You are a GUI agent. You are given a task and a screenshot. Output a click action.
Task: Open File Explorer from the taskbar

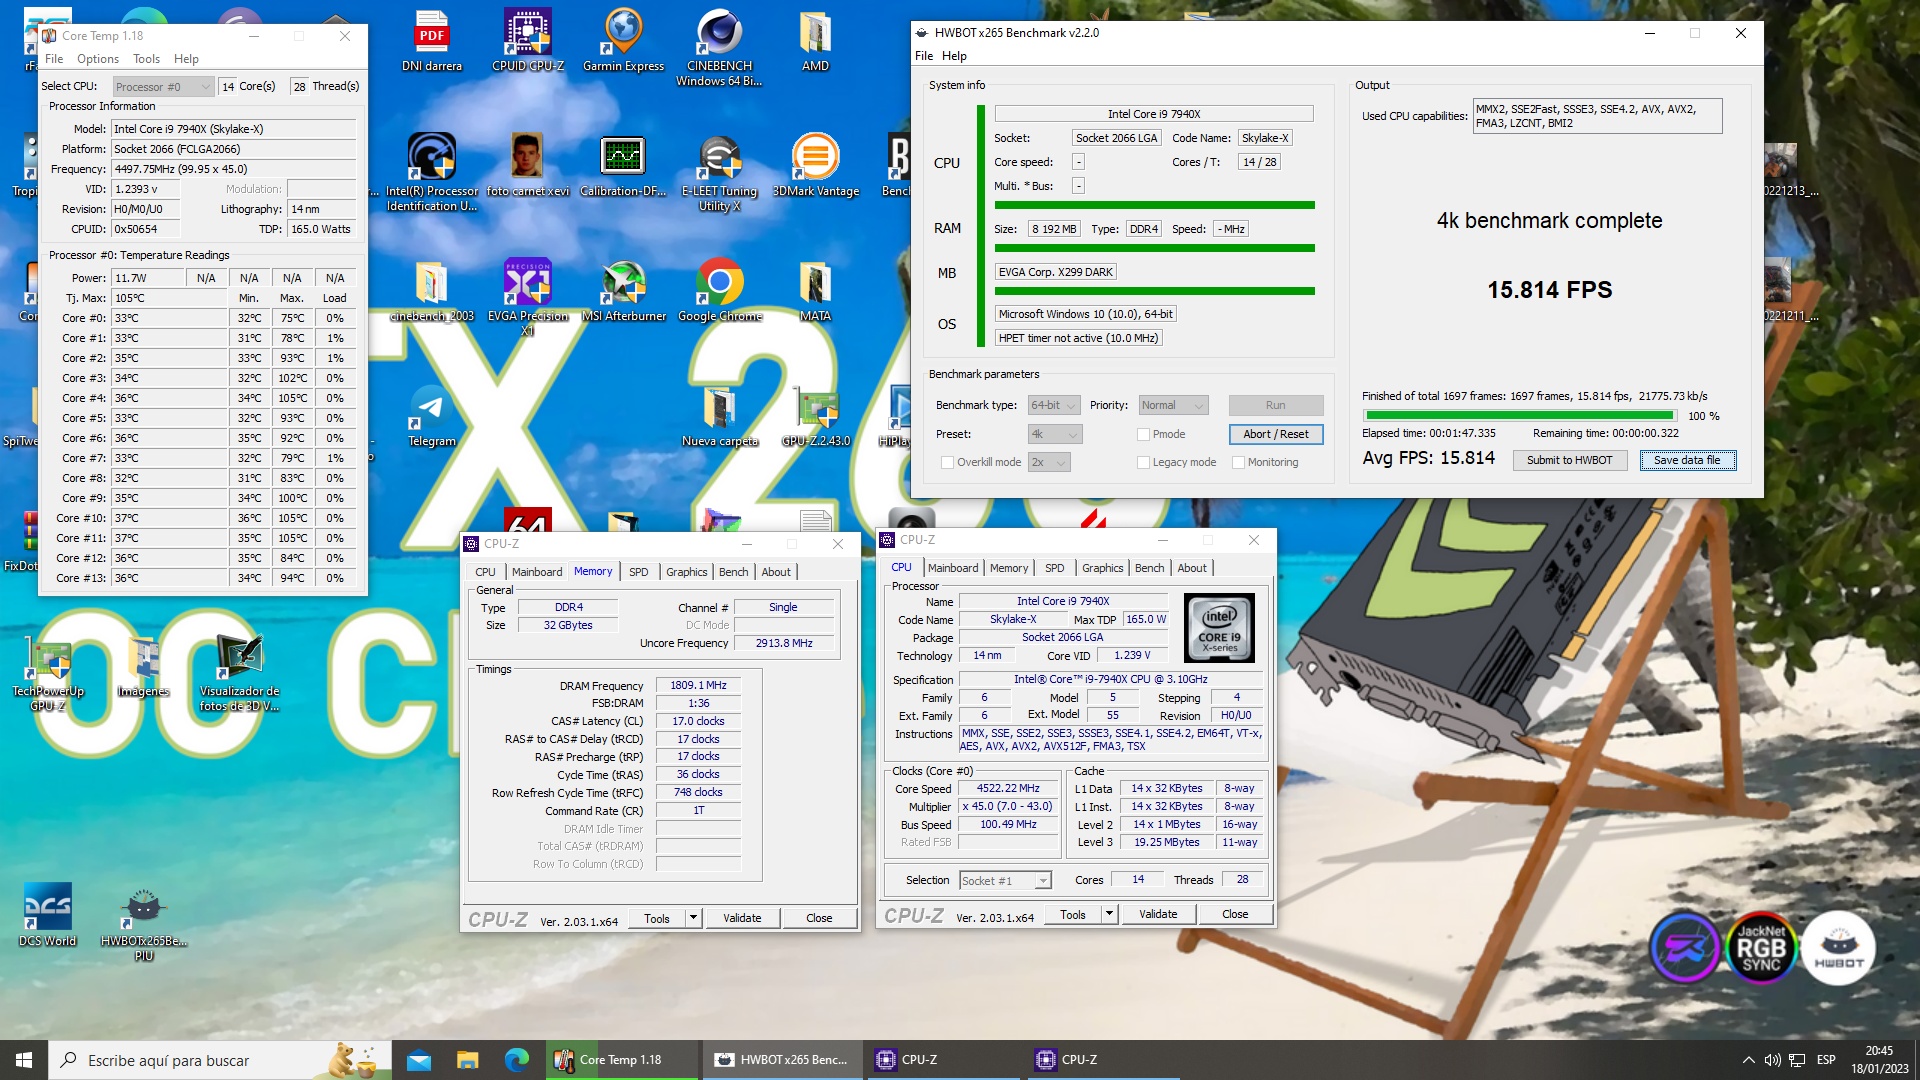pyautogui.click(x=468, y=1060)
